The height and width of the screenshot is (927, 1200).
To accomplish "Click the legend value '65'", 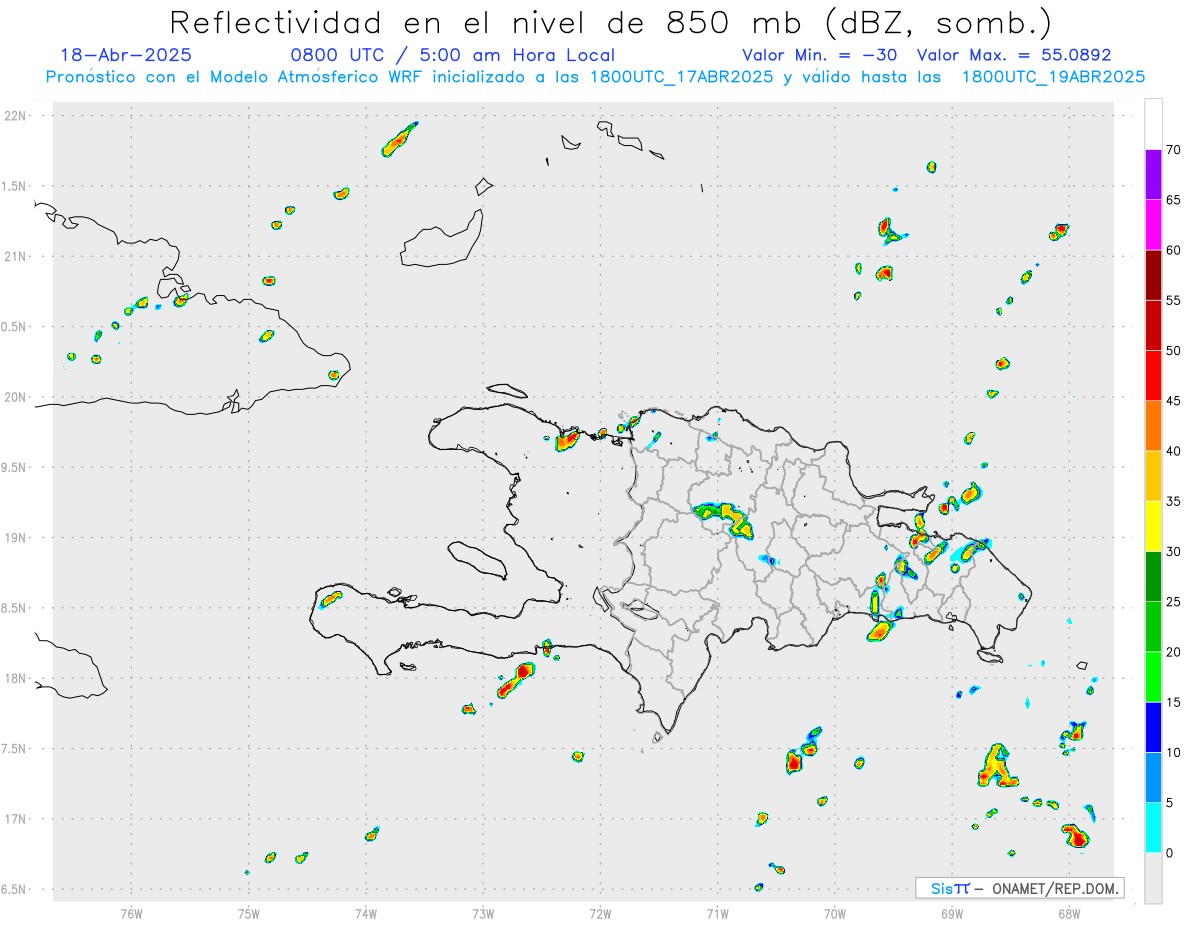I will (1174, 200).
